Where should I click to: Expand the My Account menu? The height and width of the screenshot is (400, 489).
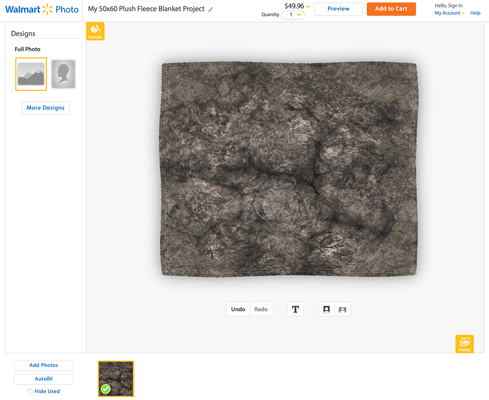[449, 13]
